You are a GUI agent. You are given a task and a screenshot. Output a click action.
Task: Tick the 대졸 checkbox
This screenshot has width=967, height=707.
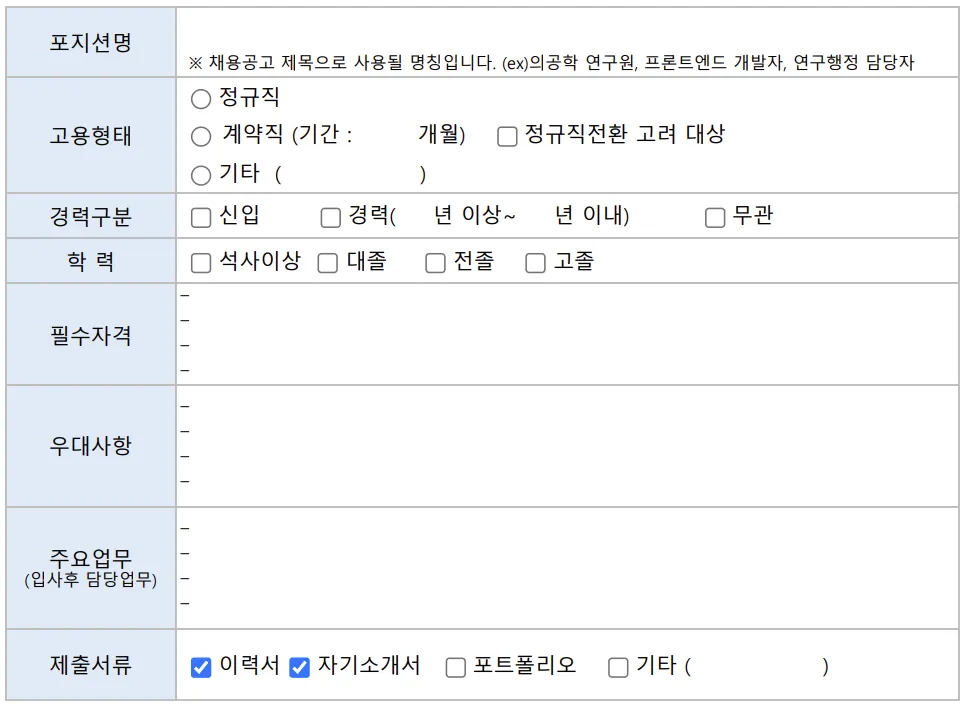click(x=328, y=263)
